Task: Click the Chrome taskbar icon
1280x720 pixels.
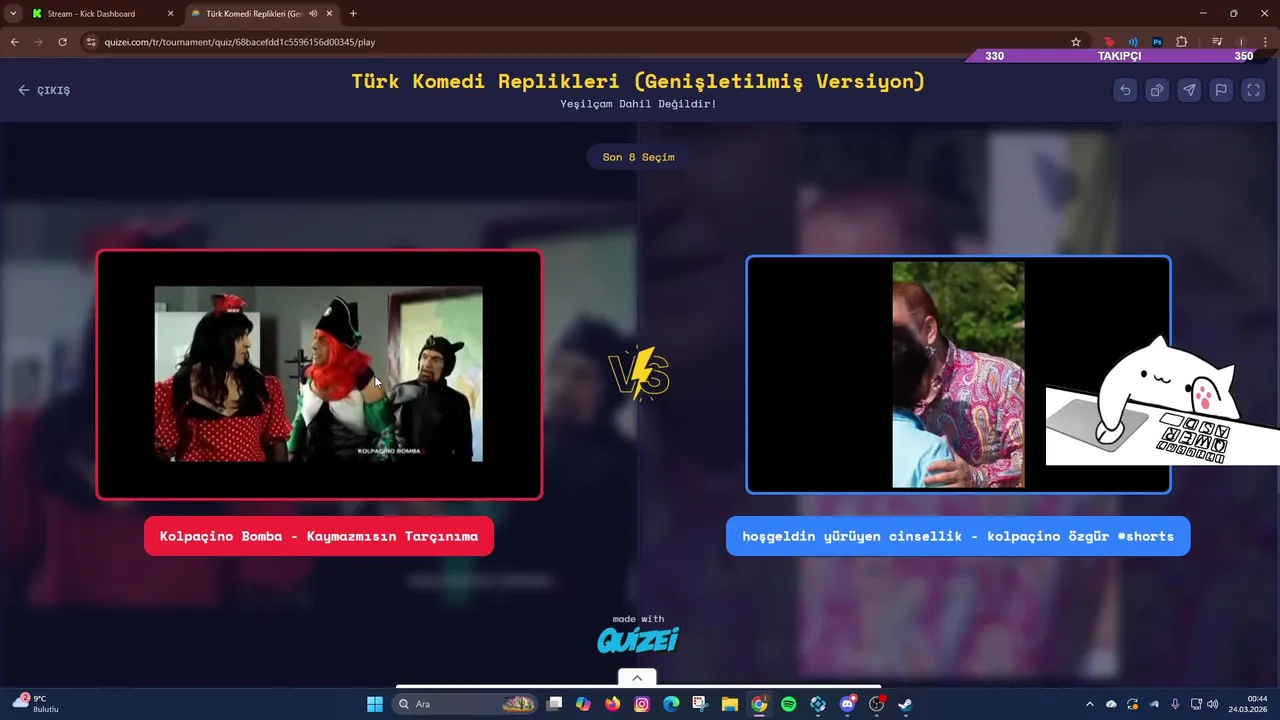Action: tap(759, 704)
